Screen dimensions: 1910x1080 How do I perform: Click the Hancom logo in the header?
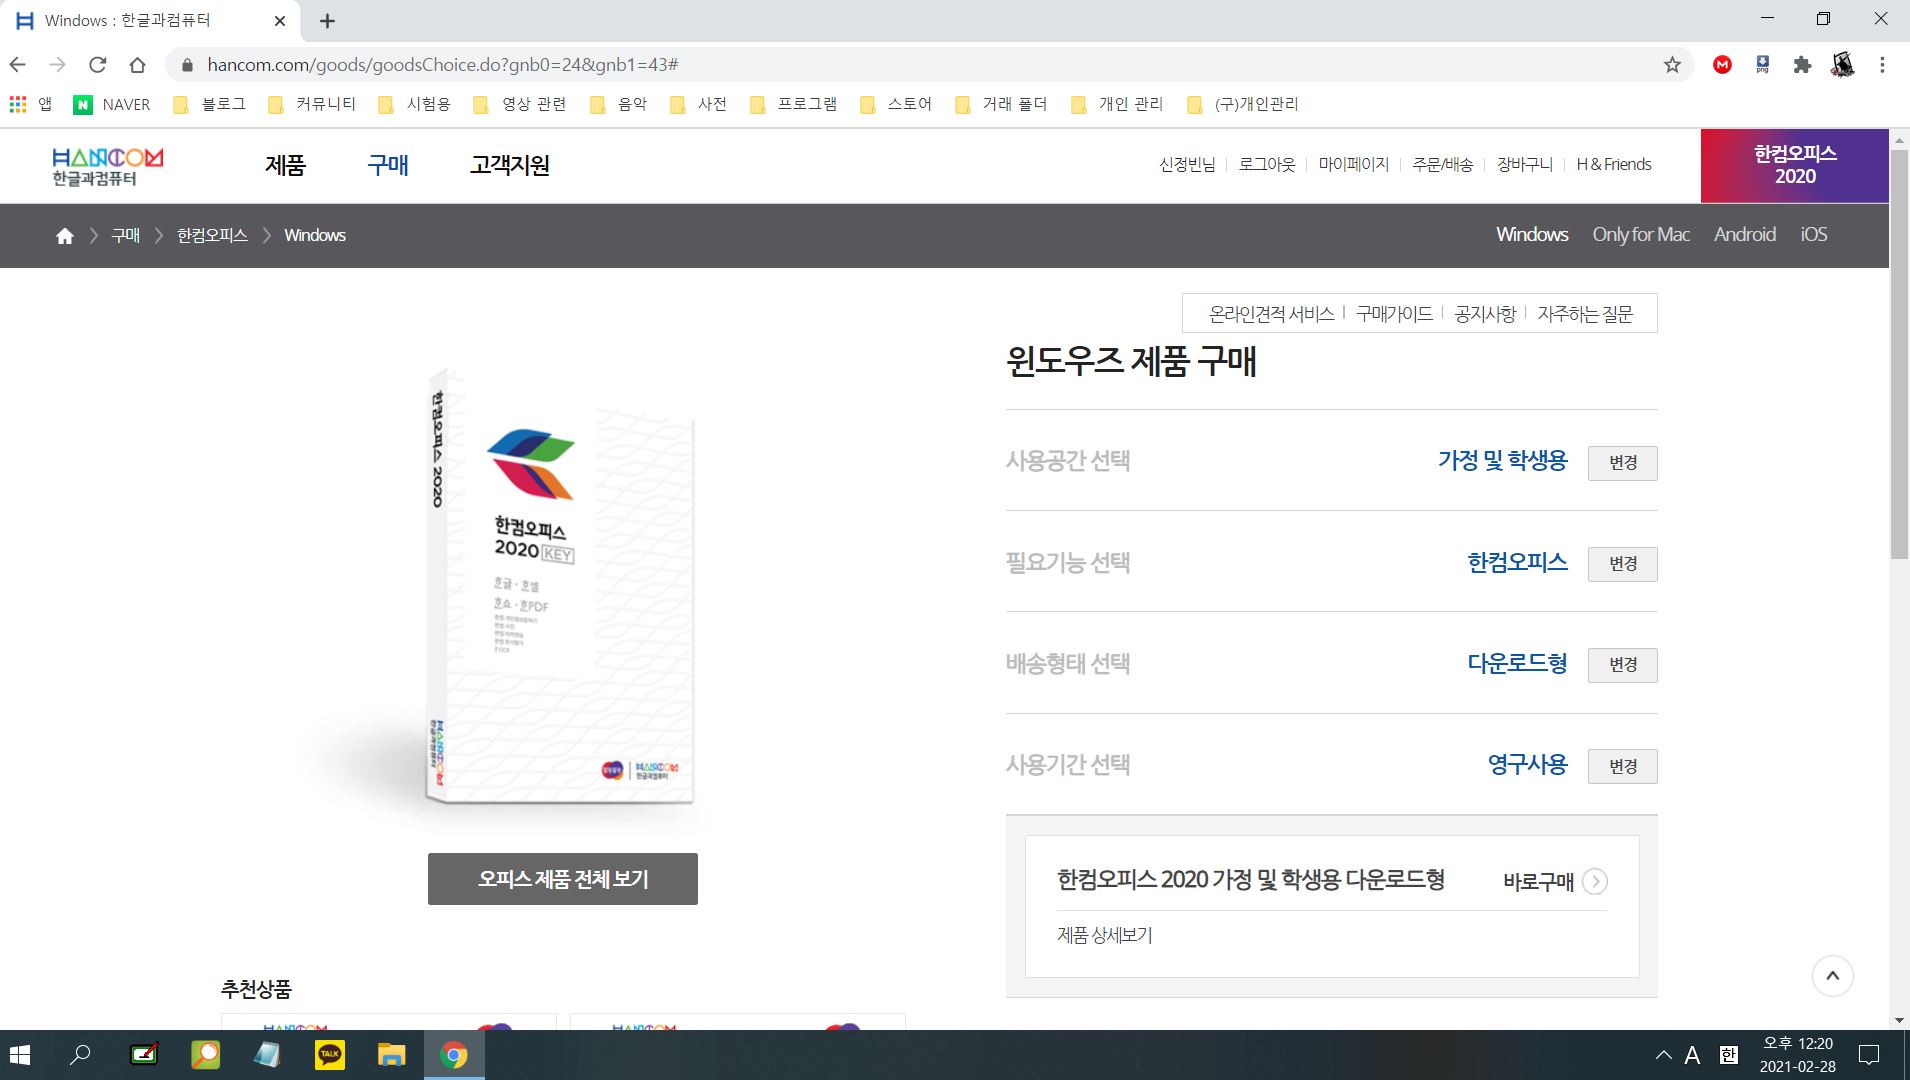pos(108,166)
